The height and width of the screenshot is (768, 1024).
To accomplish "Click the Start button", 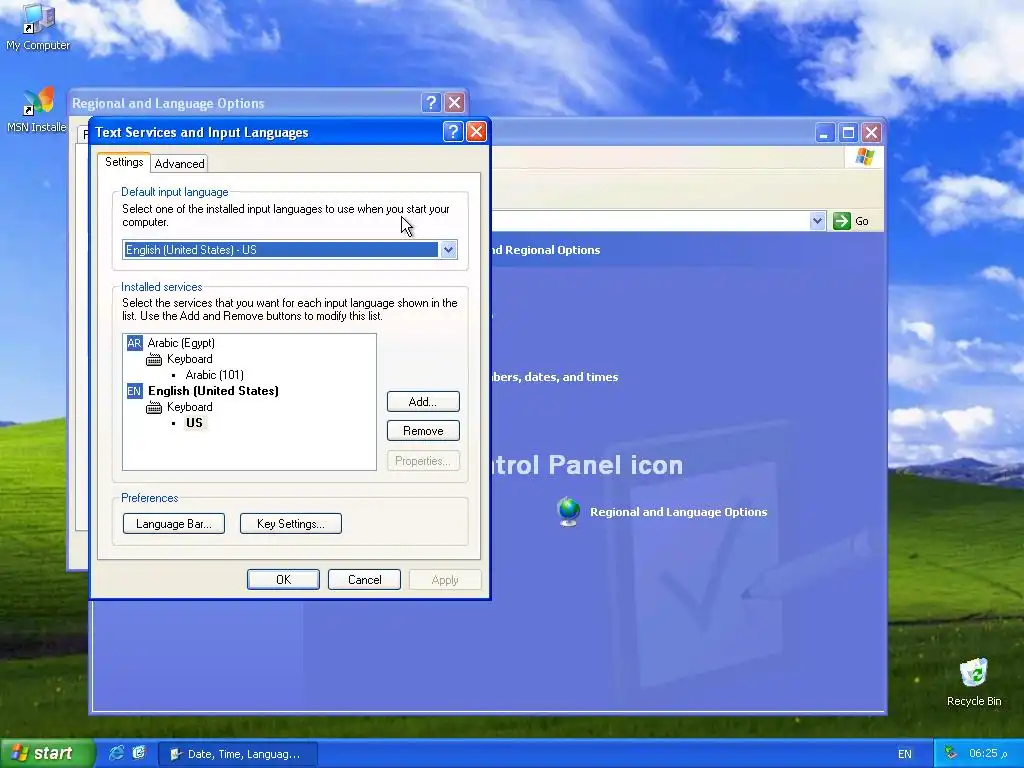I will tap(46, 753).
